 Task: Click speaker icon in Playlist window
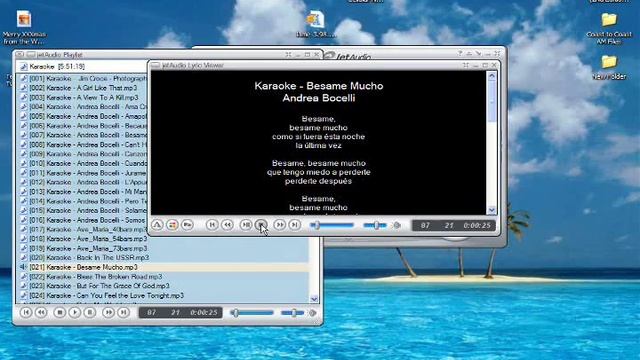(313, 313)
